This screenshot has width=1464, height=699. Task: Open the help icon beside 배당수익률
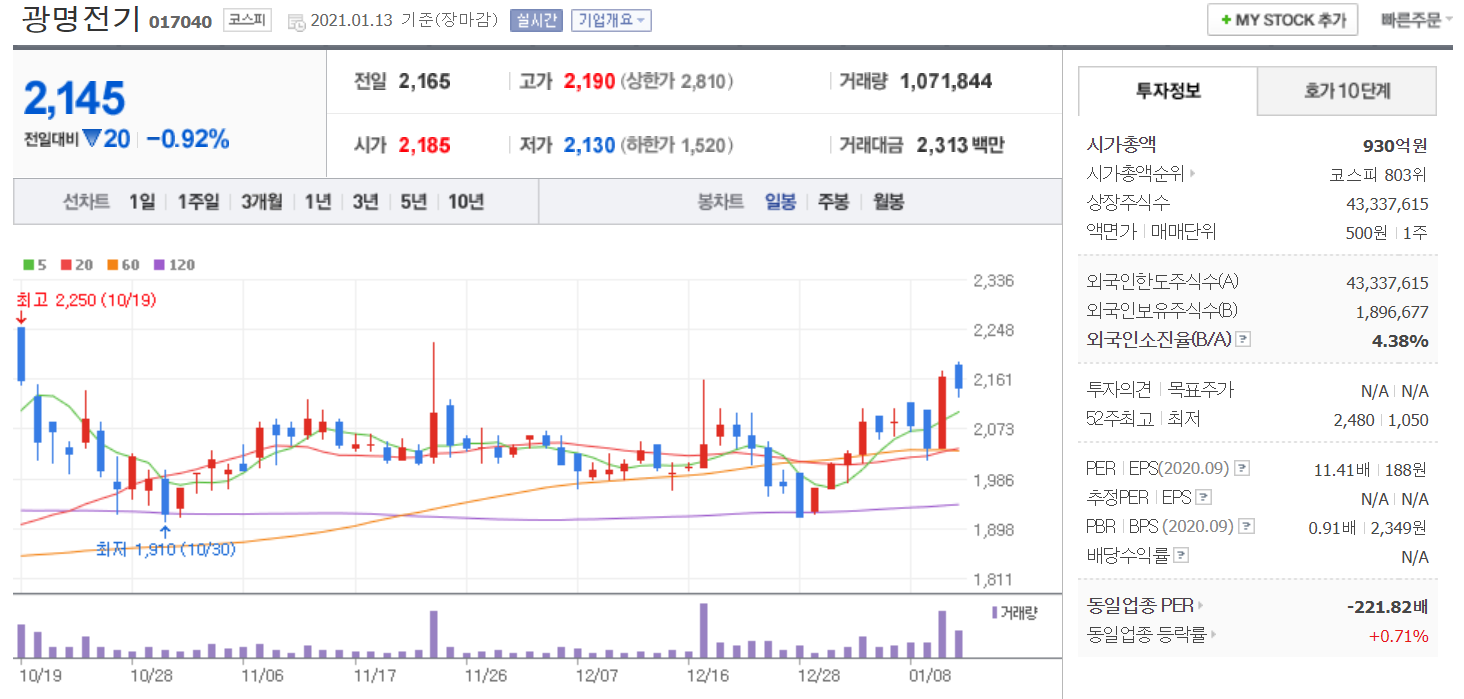pyautogui.click(x=1181, y=555)
